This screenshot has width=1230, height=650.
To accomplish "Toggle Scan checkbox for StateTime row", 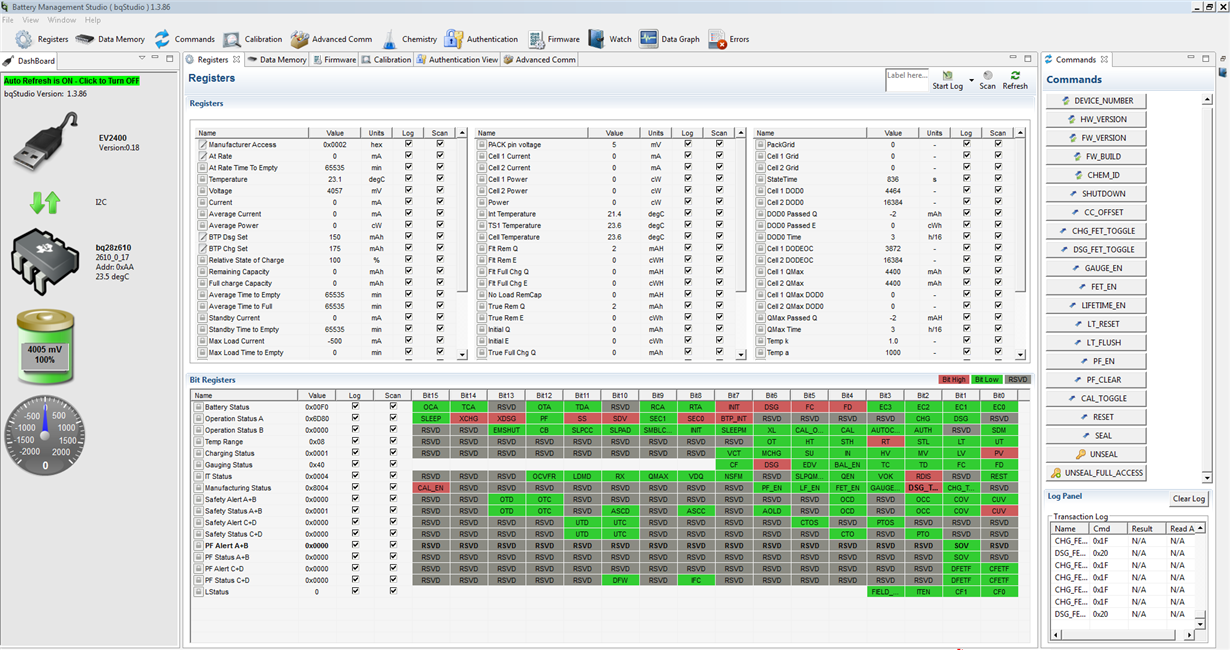I will tap(998, 179).
